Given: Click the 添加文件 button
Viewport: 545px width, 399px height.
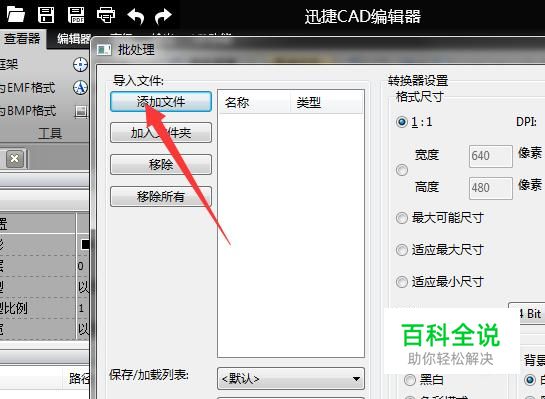Looking at the screenshot, I should (x=161, y=101).
